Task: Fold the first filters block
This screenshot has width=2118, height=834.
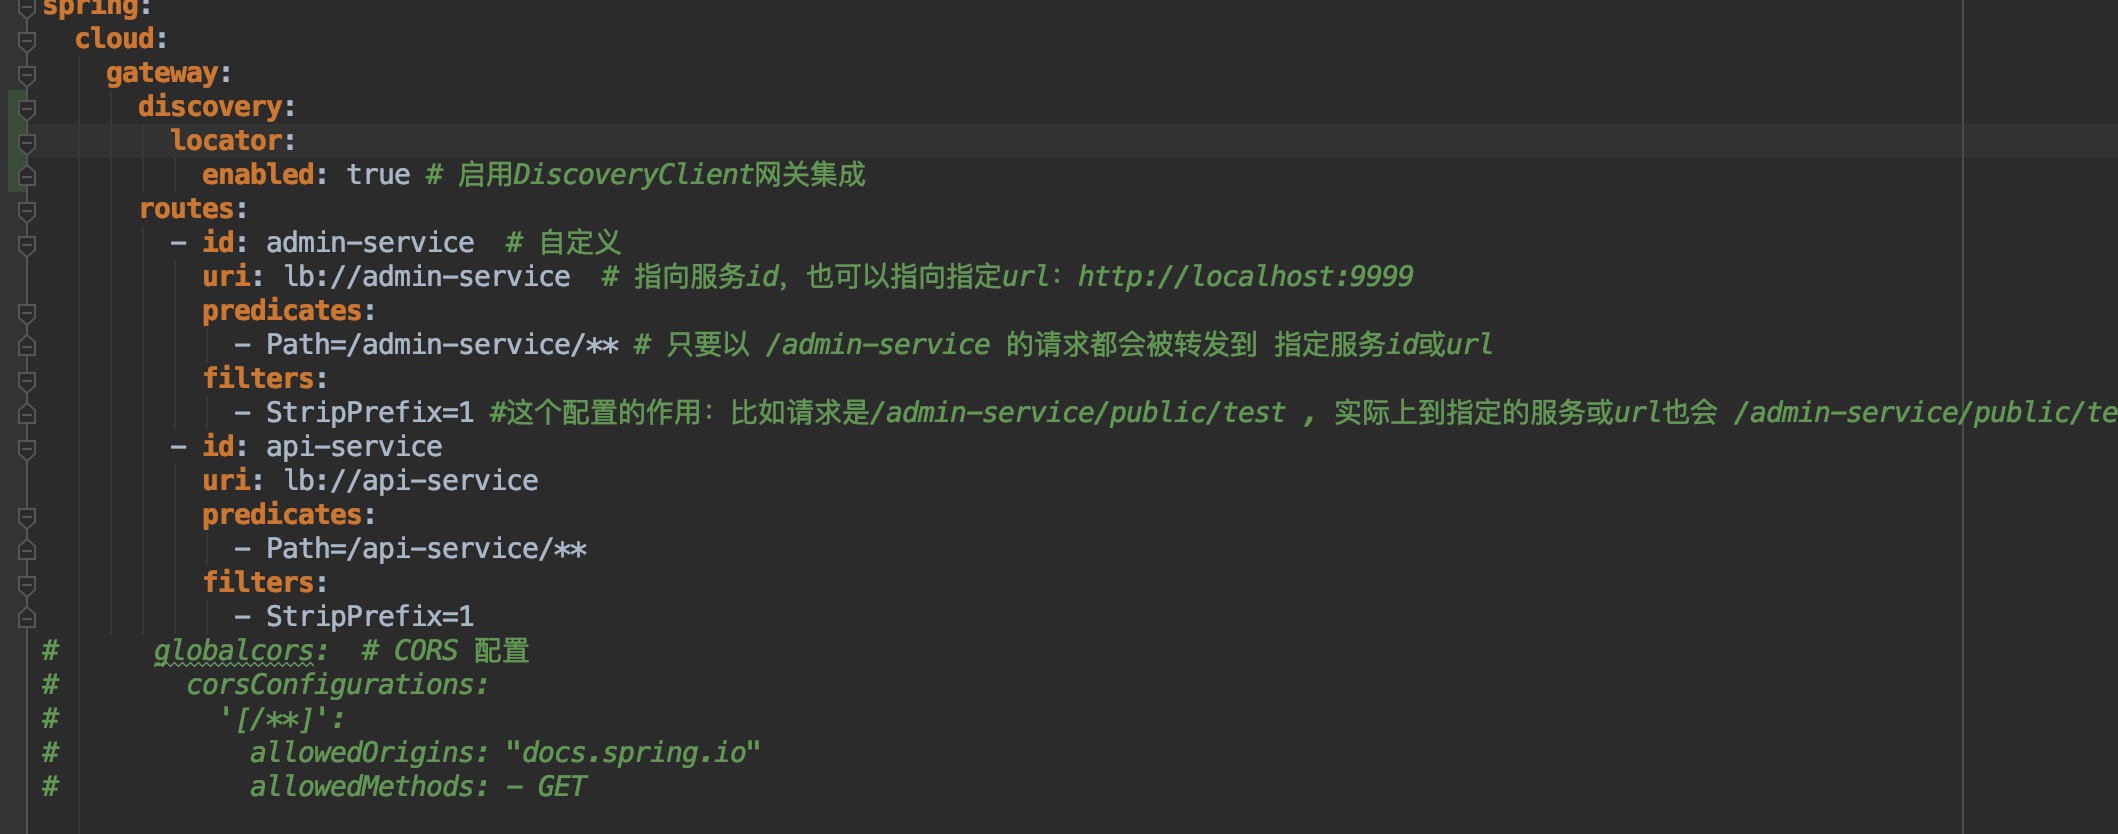Action: [27, 381]
